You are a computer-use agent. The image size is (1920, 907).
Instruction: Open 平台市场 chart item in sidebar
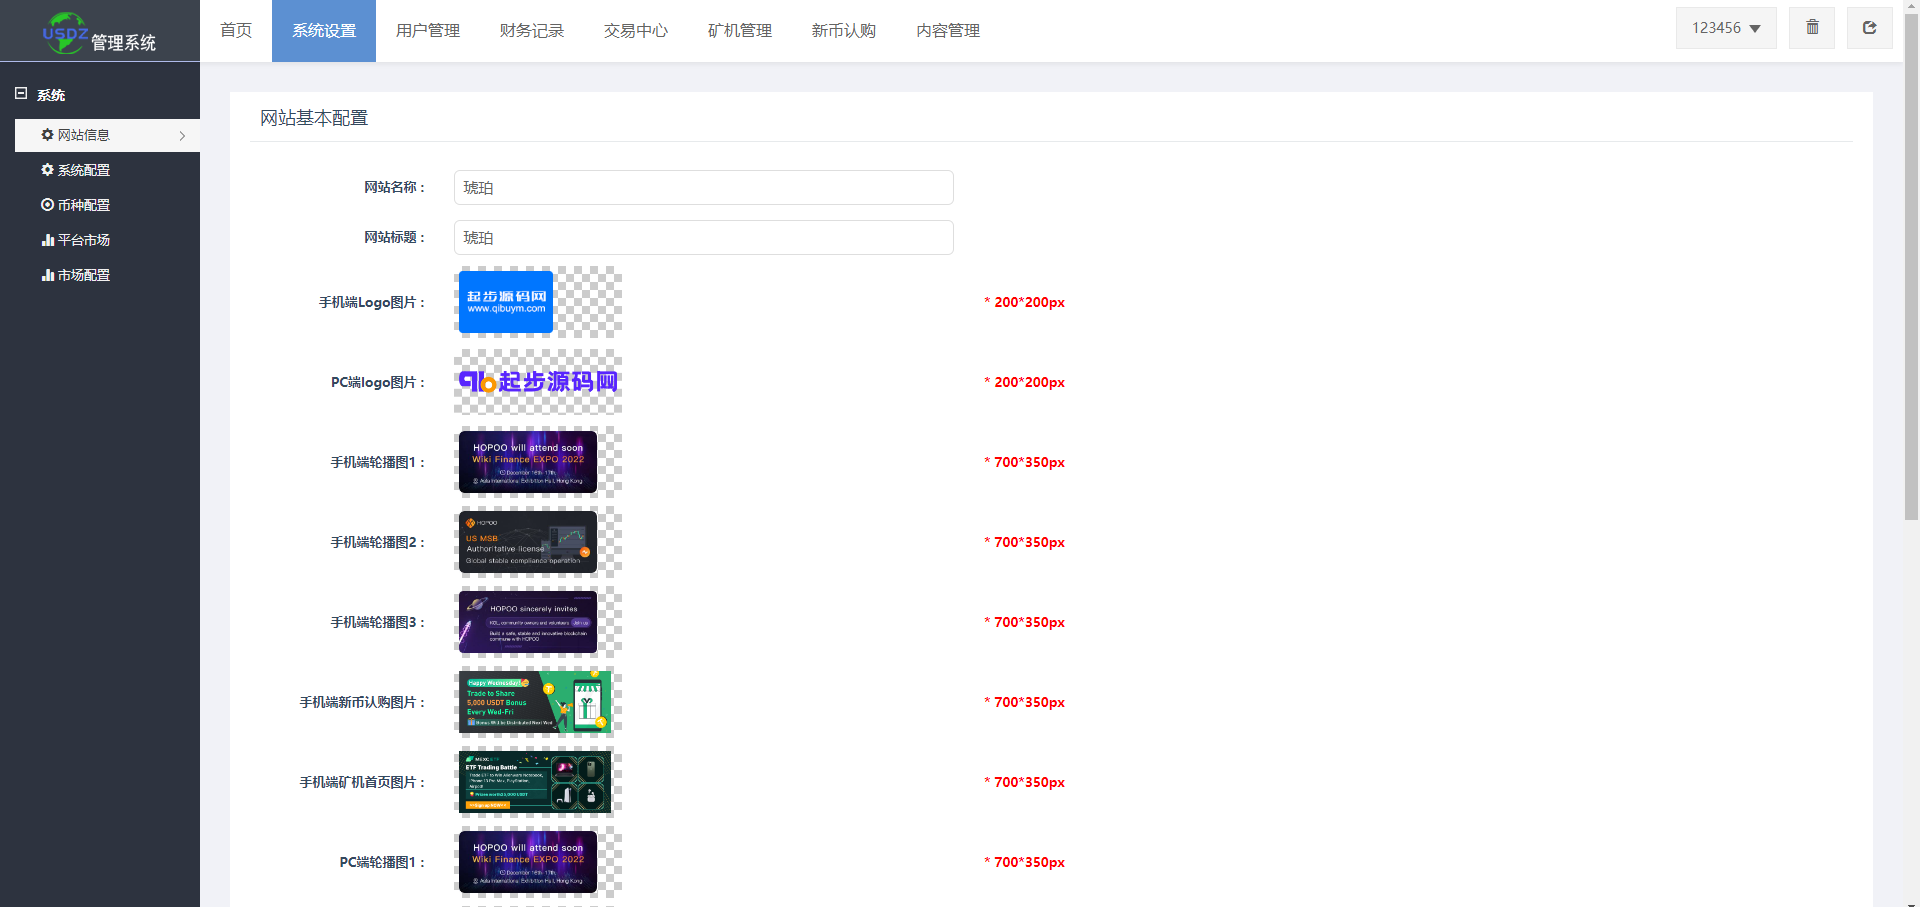[x=76, y=240]
